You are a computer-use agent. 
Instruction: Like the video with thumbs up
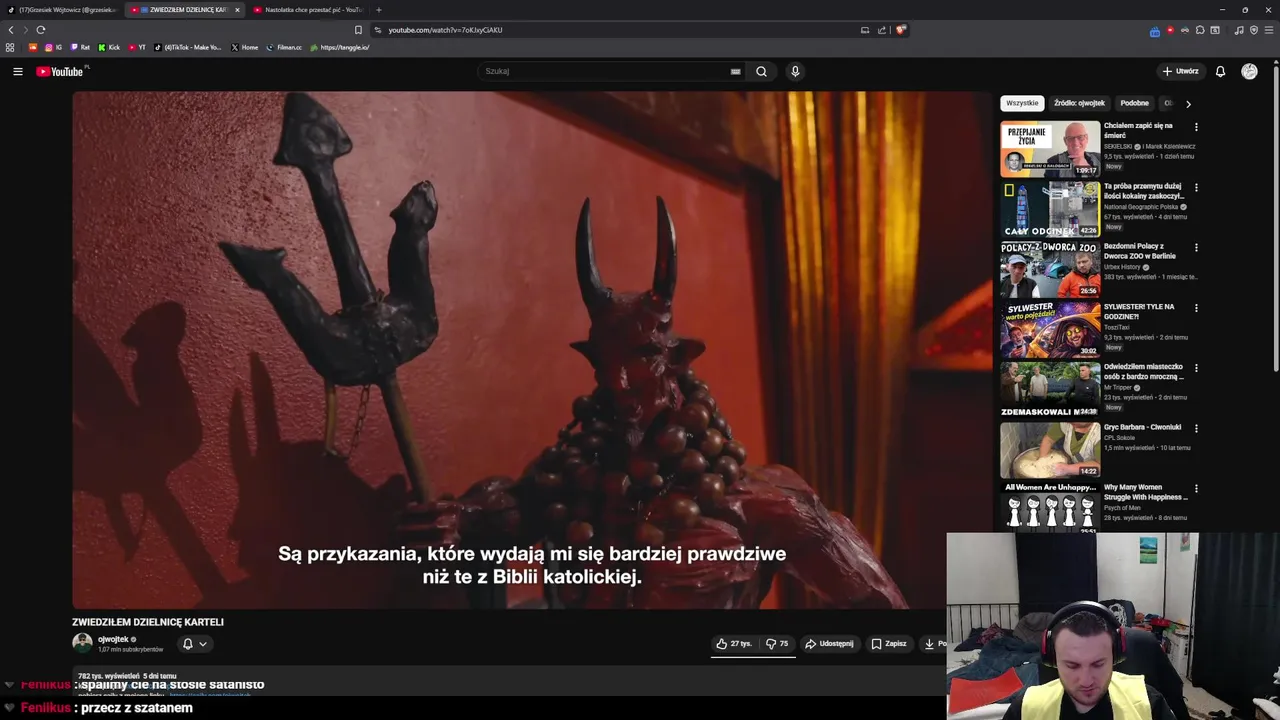tap(734, 644)
